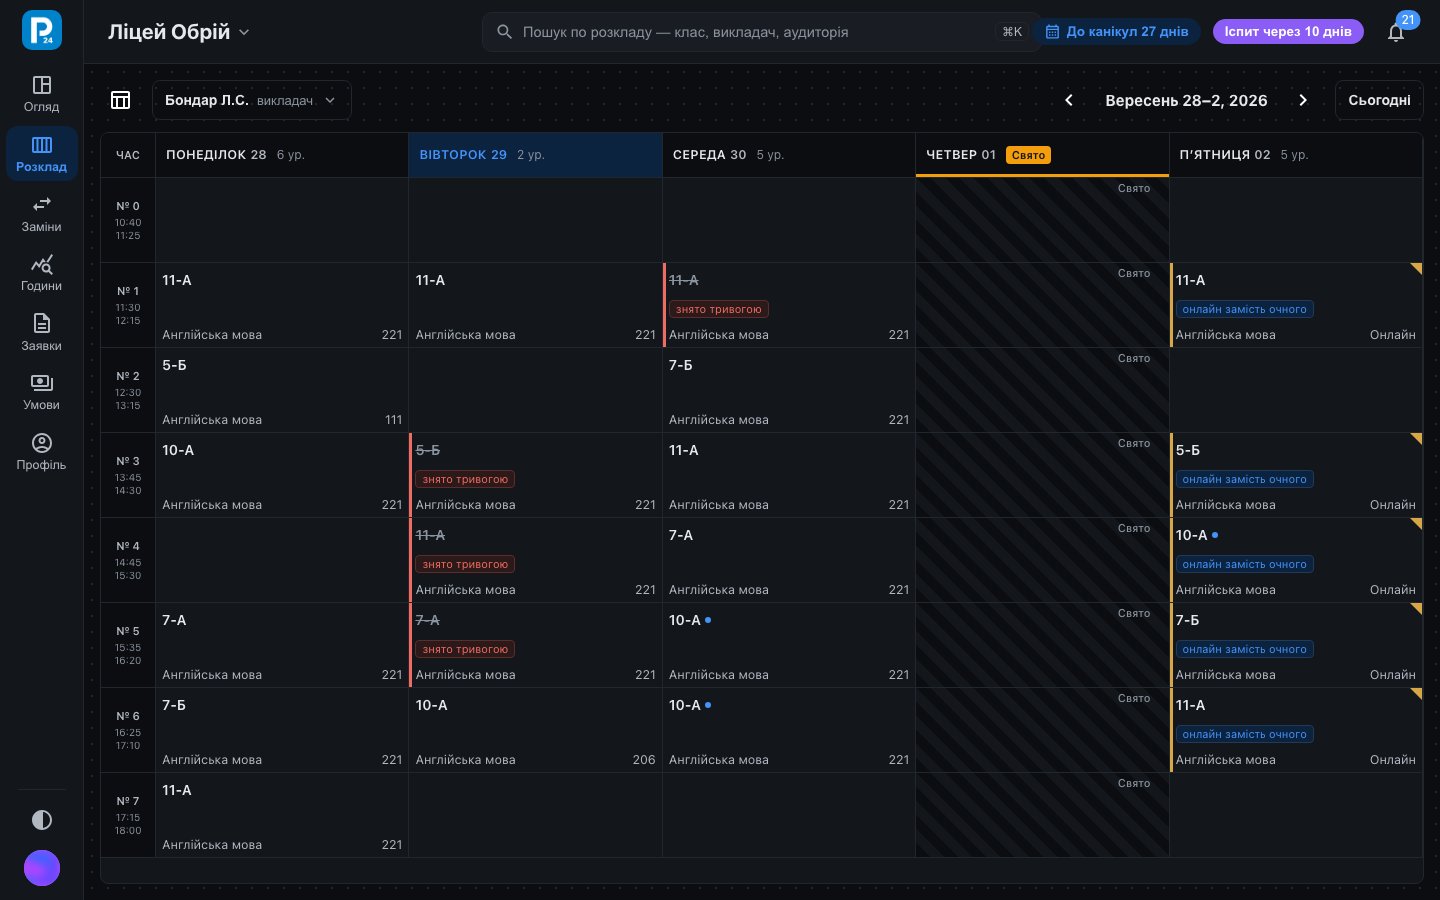Open notifications bell with 21 badge
Screen dimensions: 1440x900
point(1396,32)
